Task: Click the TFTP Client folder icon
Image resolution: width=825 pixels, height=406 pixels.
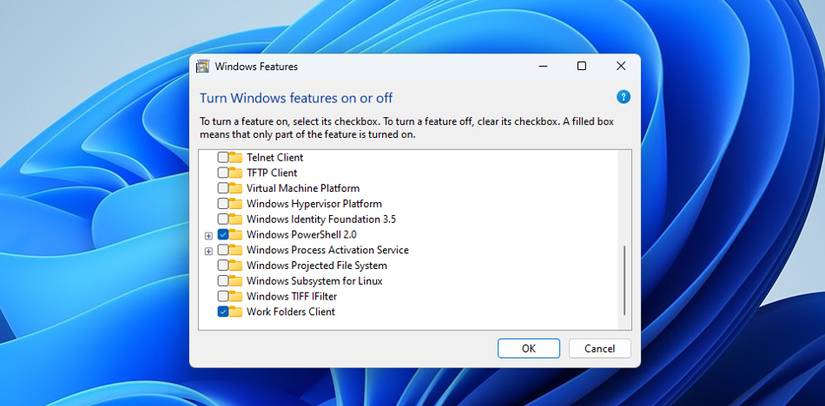Action: tap(235, 172)
